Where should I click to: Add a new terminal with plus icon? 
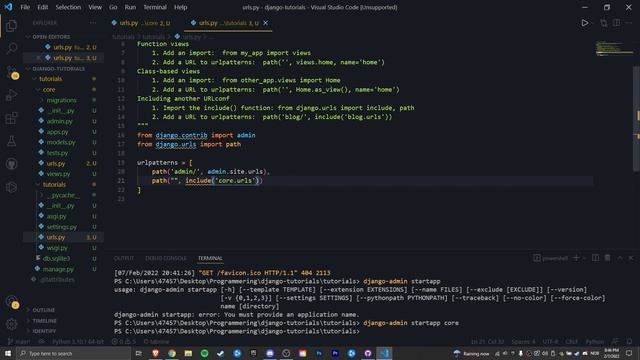click(576, 258)
